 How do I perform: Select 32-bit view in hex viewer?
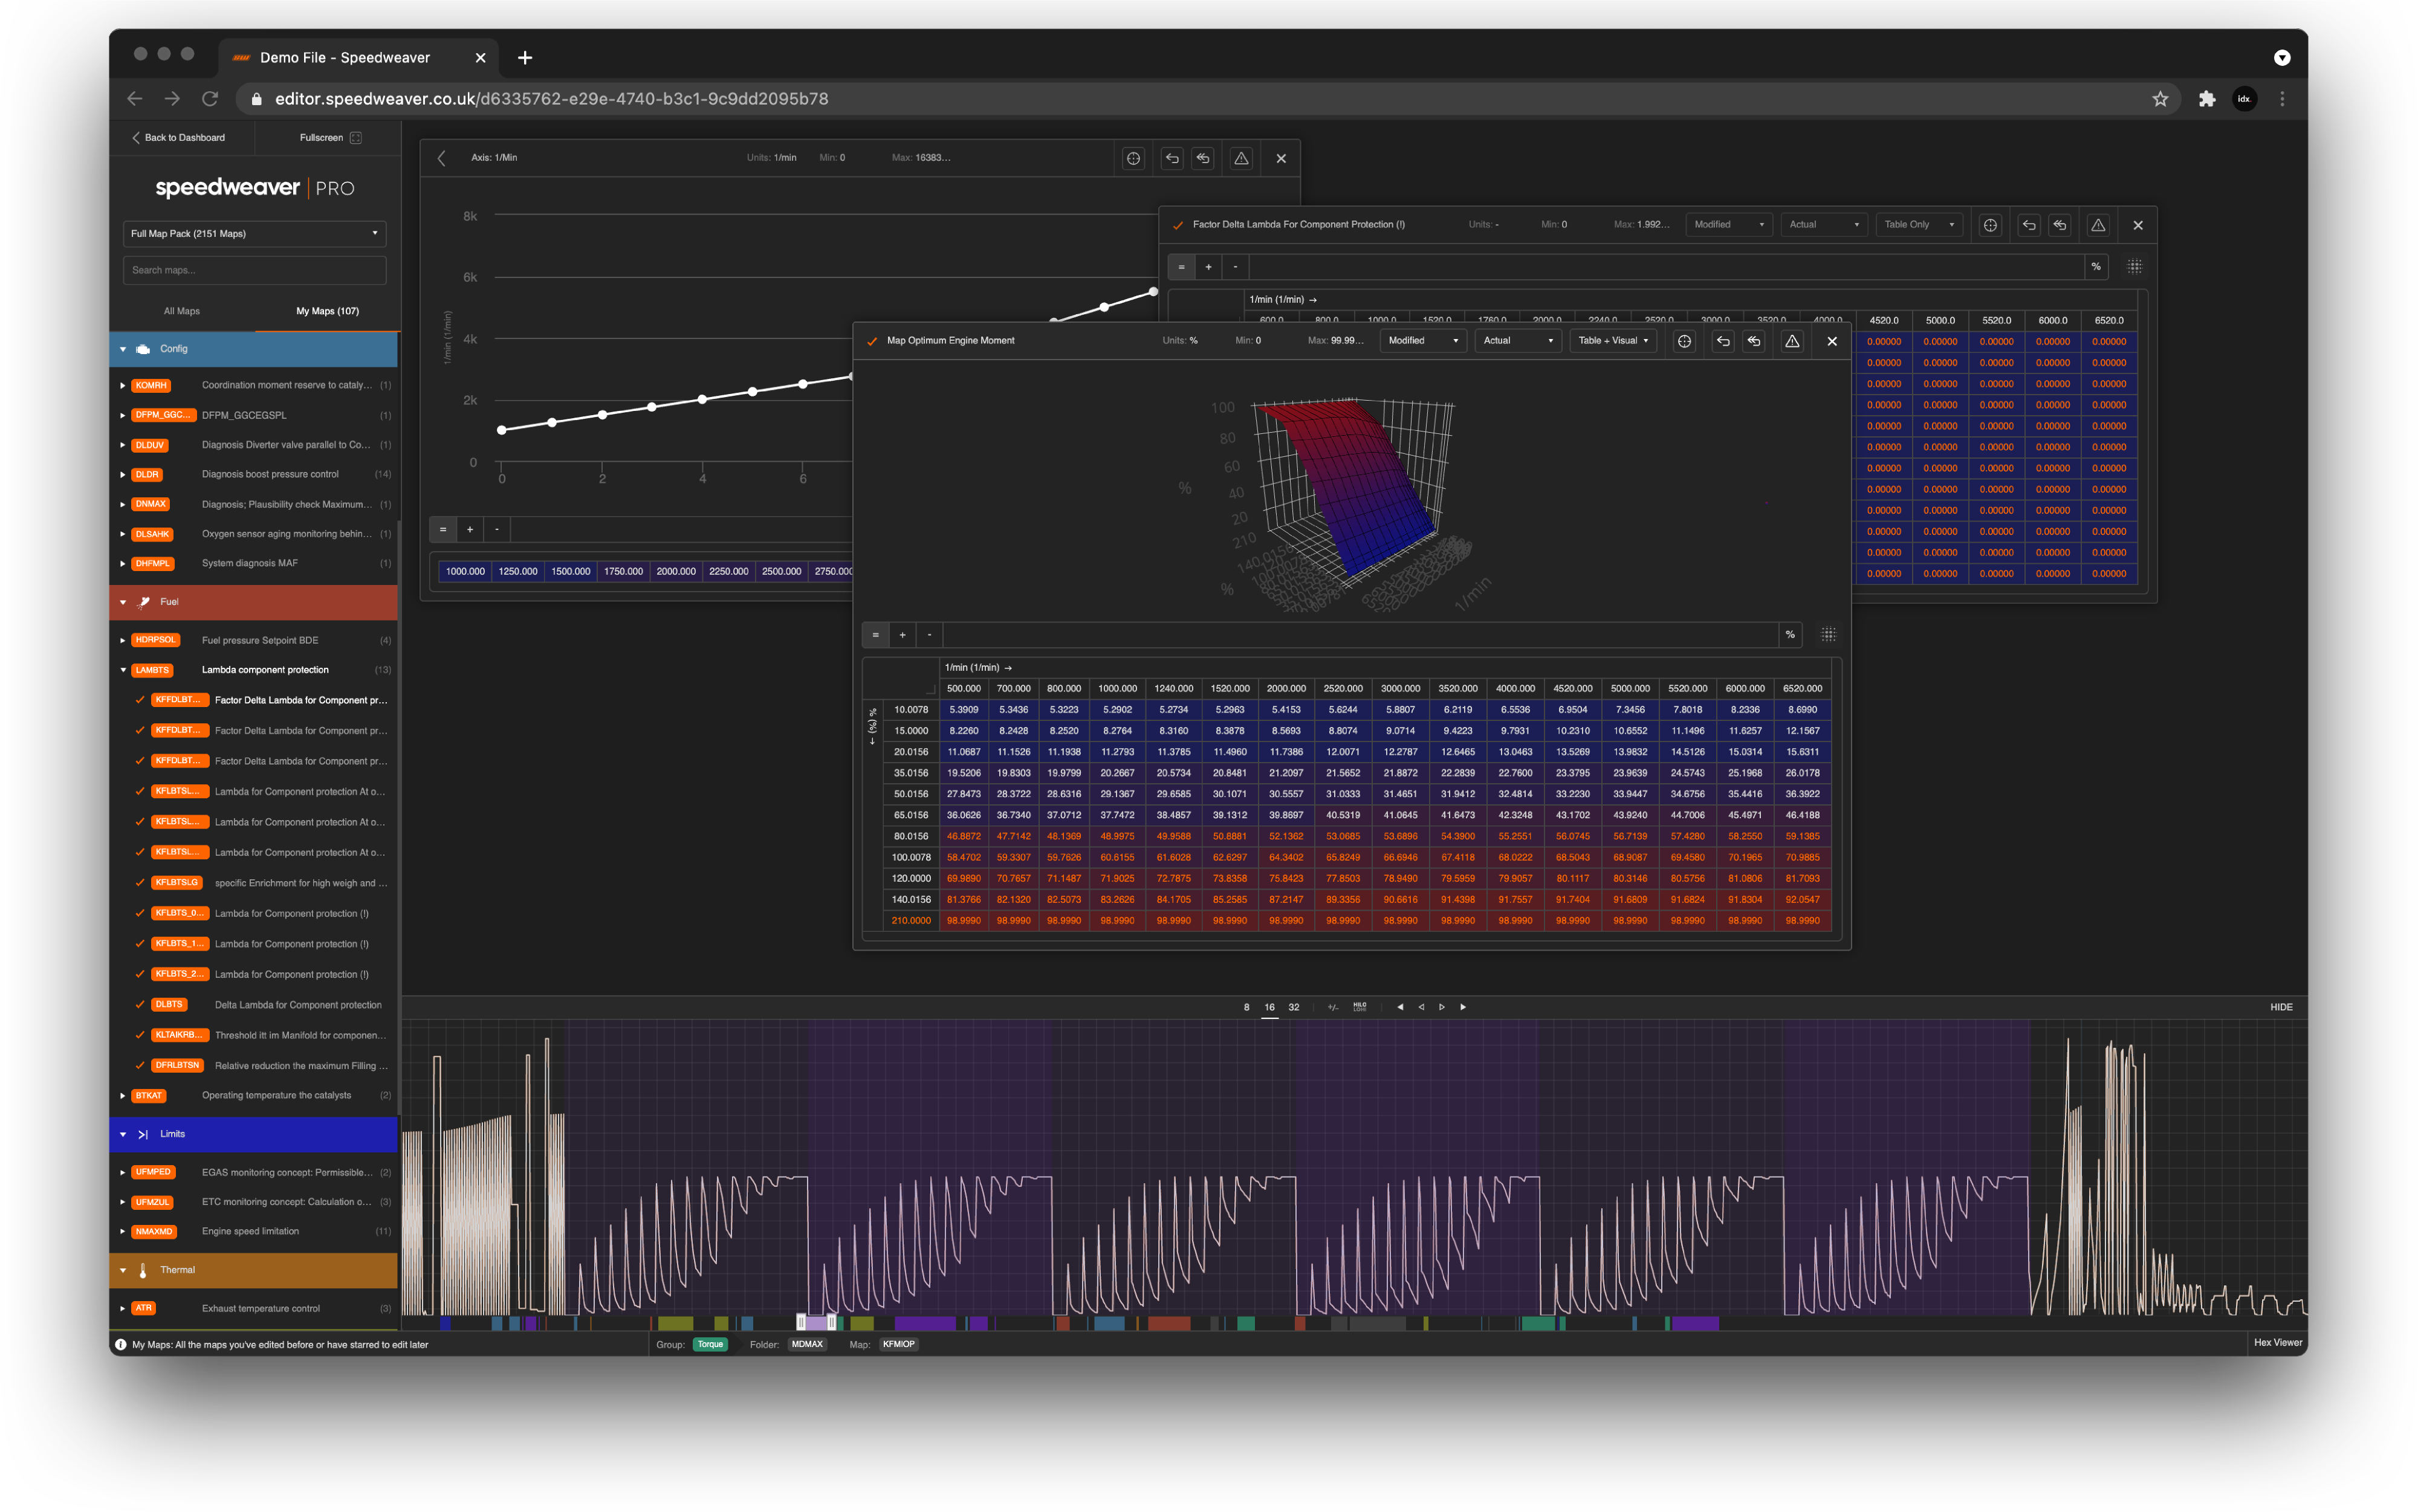click(1293, 1007)
